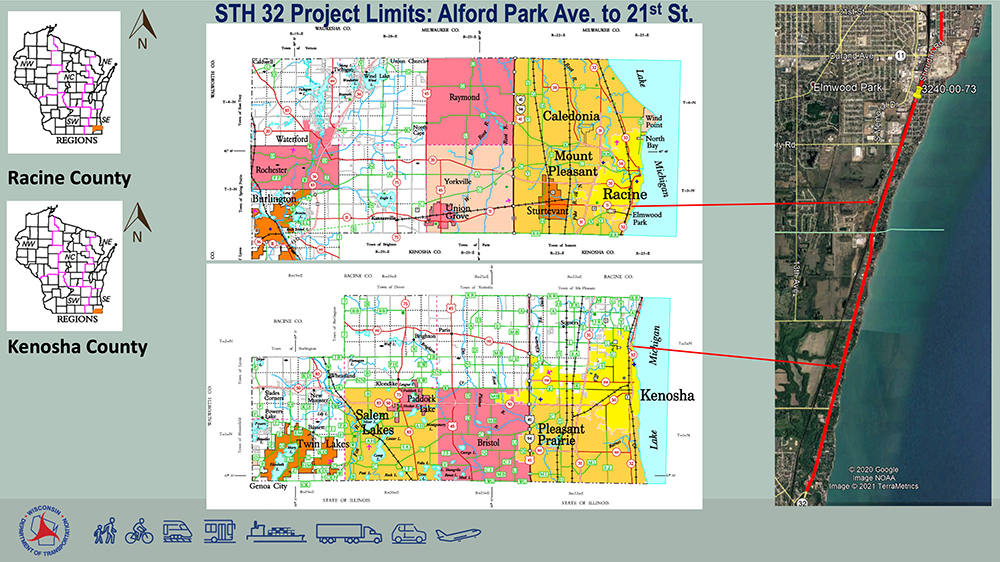Click the cargo ship icon
Screen dimensions: 1000x562
277,531
